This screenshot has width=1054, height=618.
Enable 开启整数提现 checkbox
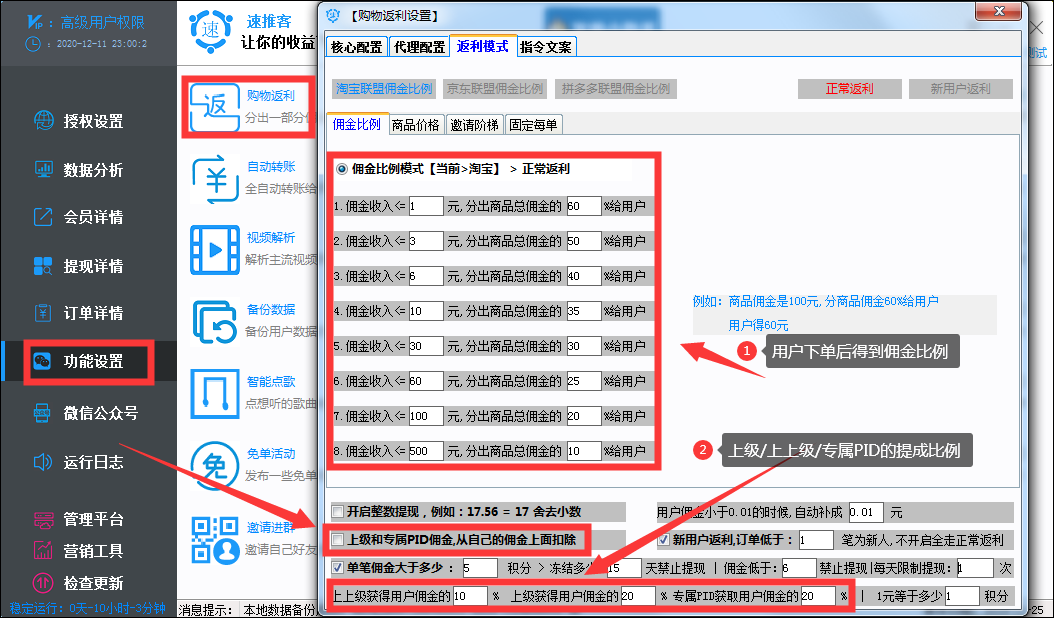[337, 512]
